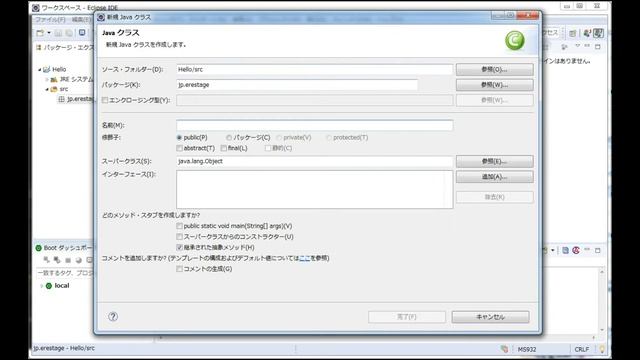Open the Edit menu in Eclipse
The image size is (640, 360).
(x=81, y=20)
